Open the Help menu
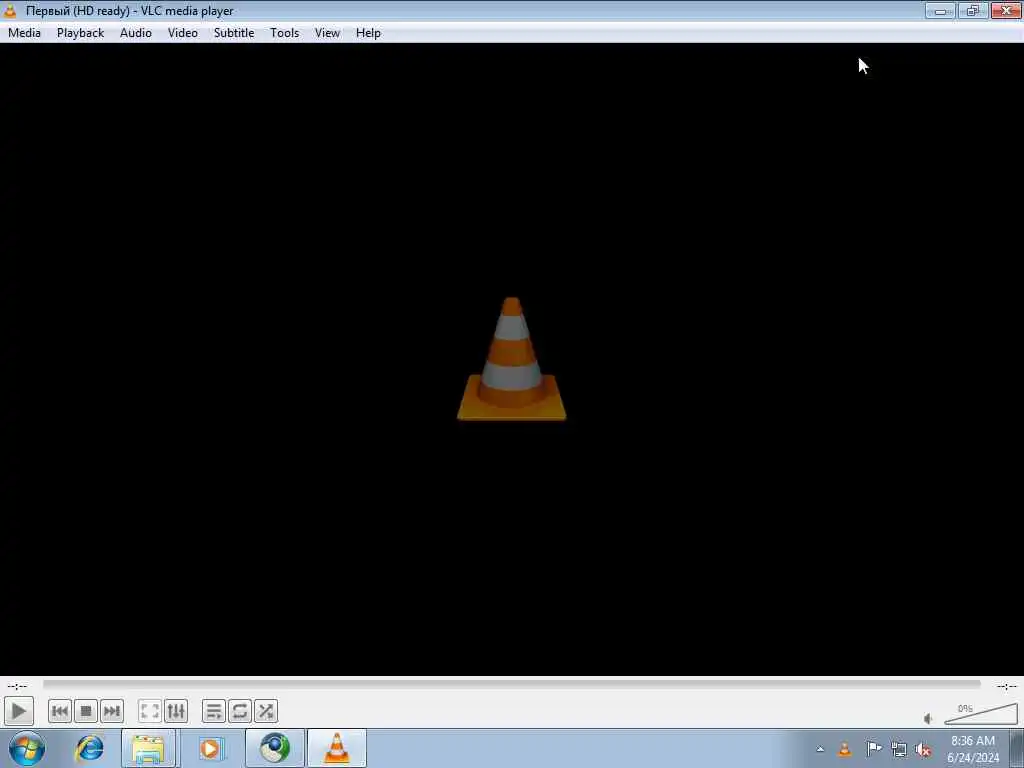1024x768 pixels. click(368, 33)
